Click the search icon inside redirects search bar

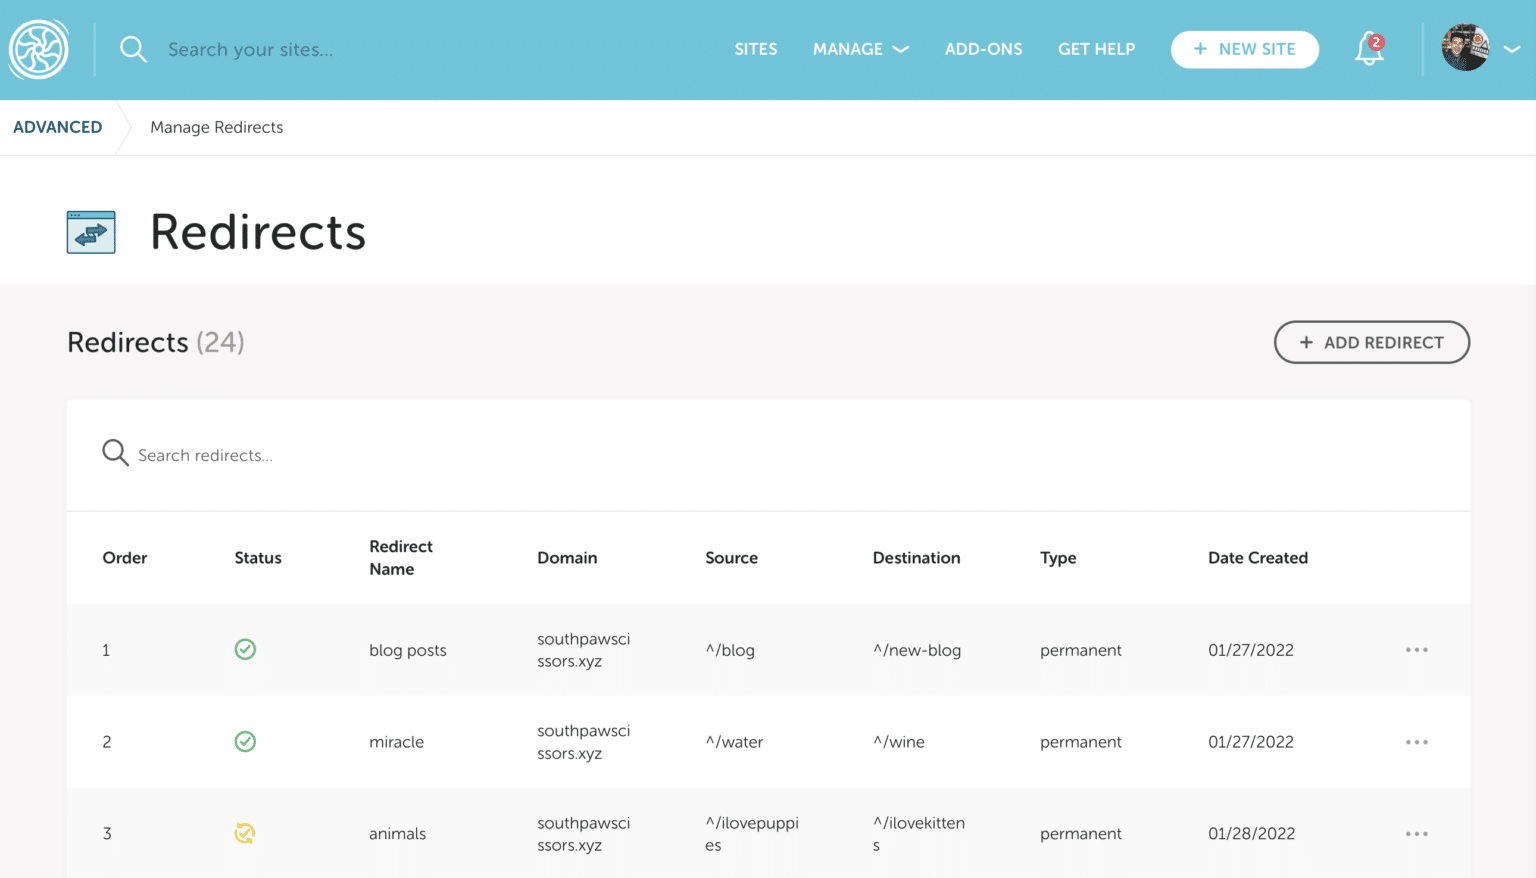point(115,453)
